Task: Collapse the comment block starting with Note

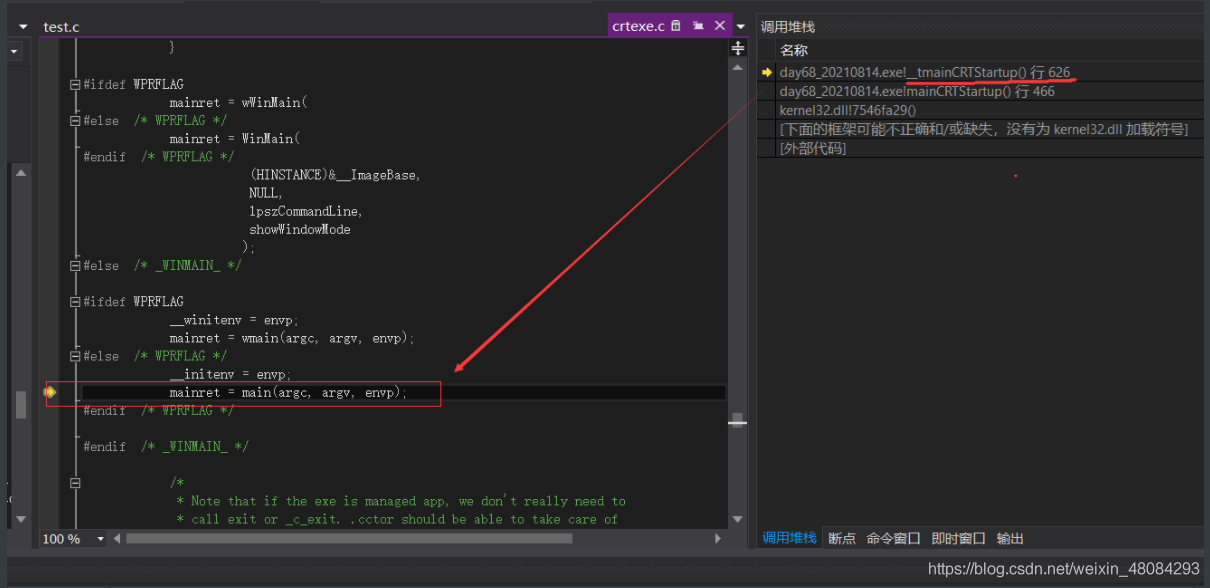Action: pos(75,483)
